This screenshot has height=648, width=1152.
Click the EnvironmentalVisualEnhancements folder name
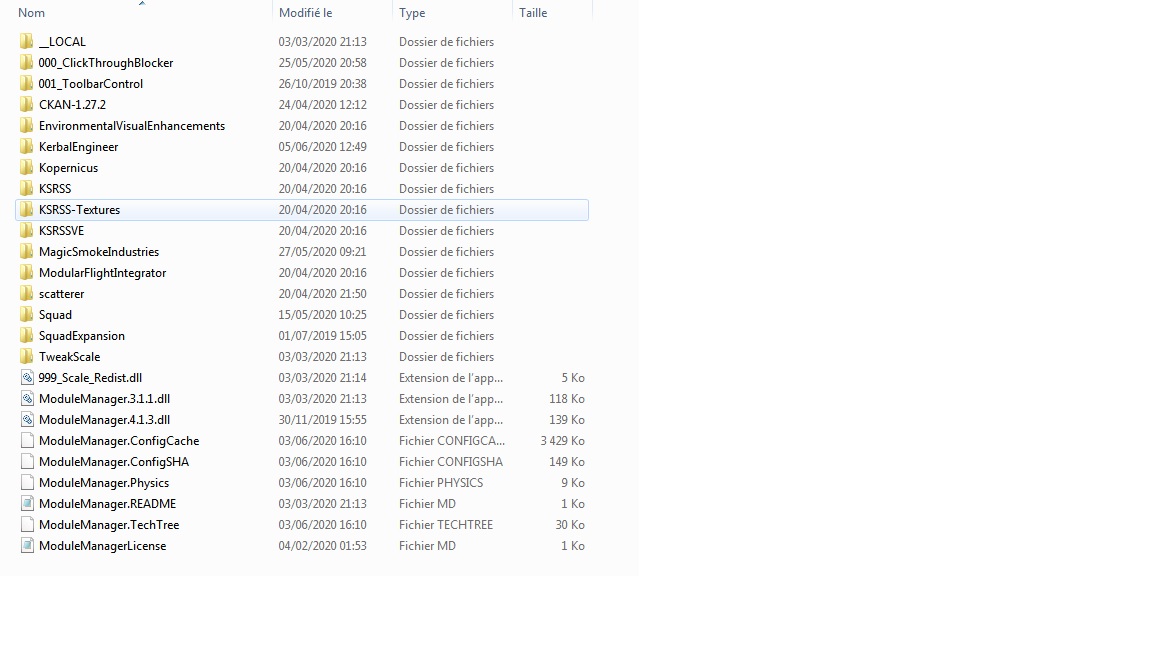[132, 126]
